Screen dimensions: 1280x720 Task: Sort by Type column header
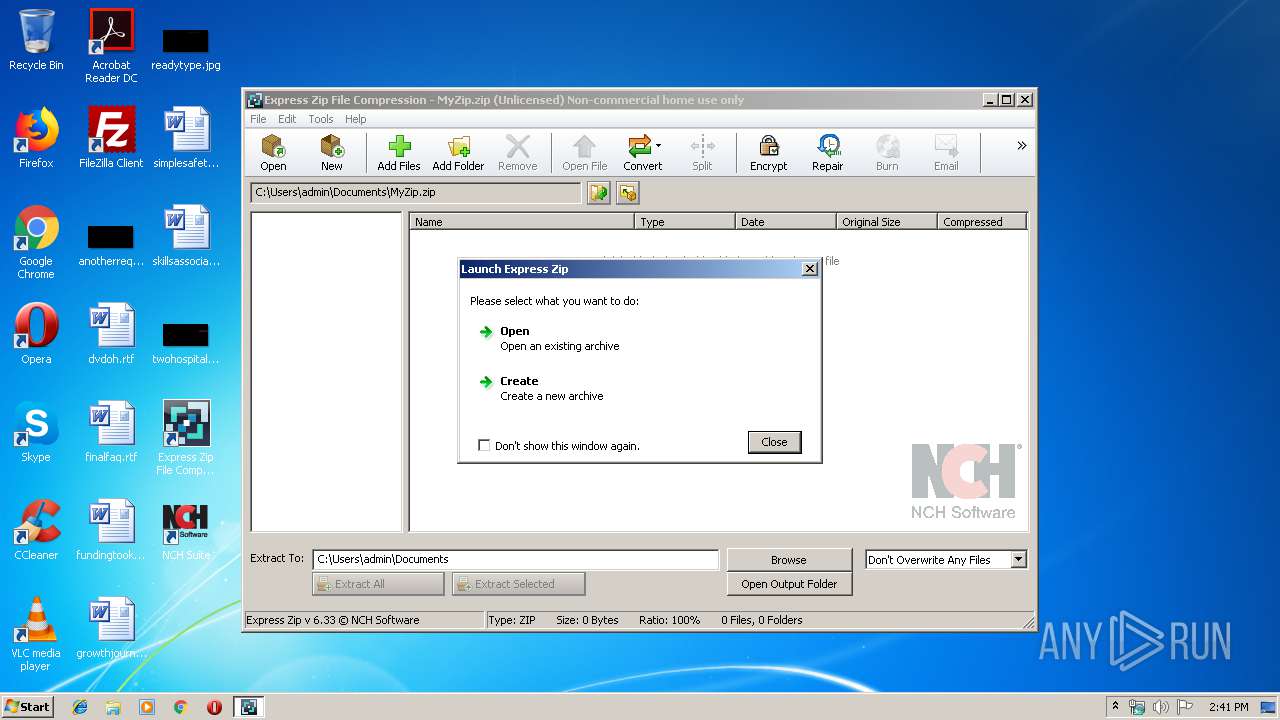685,222
